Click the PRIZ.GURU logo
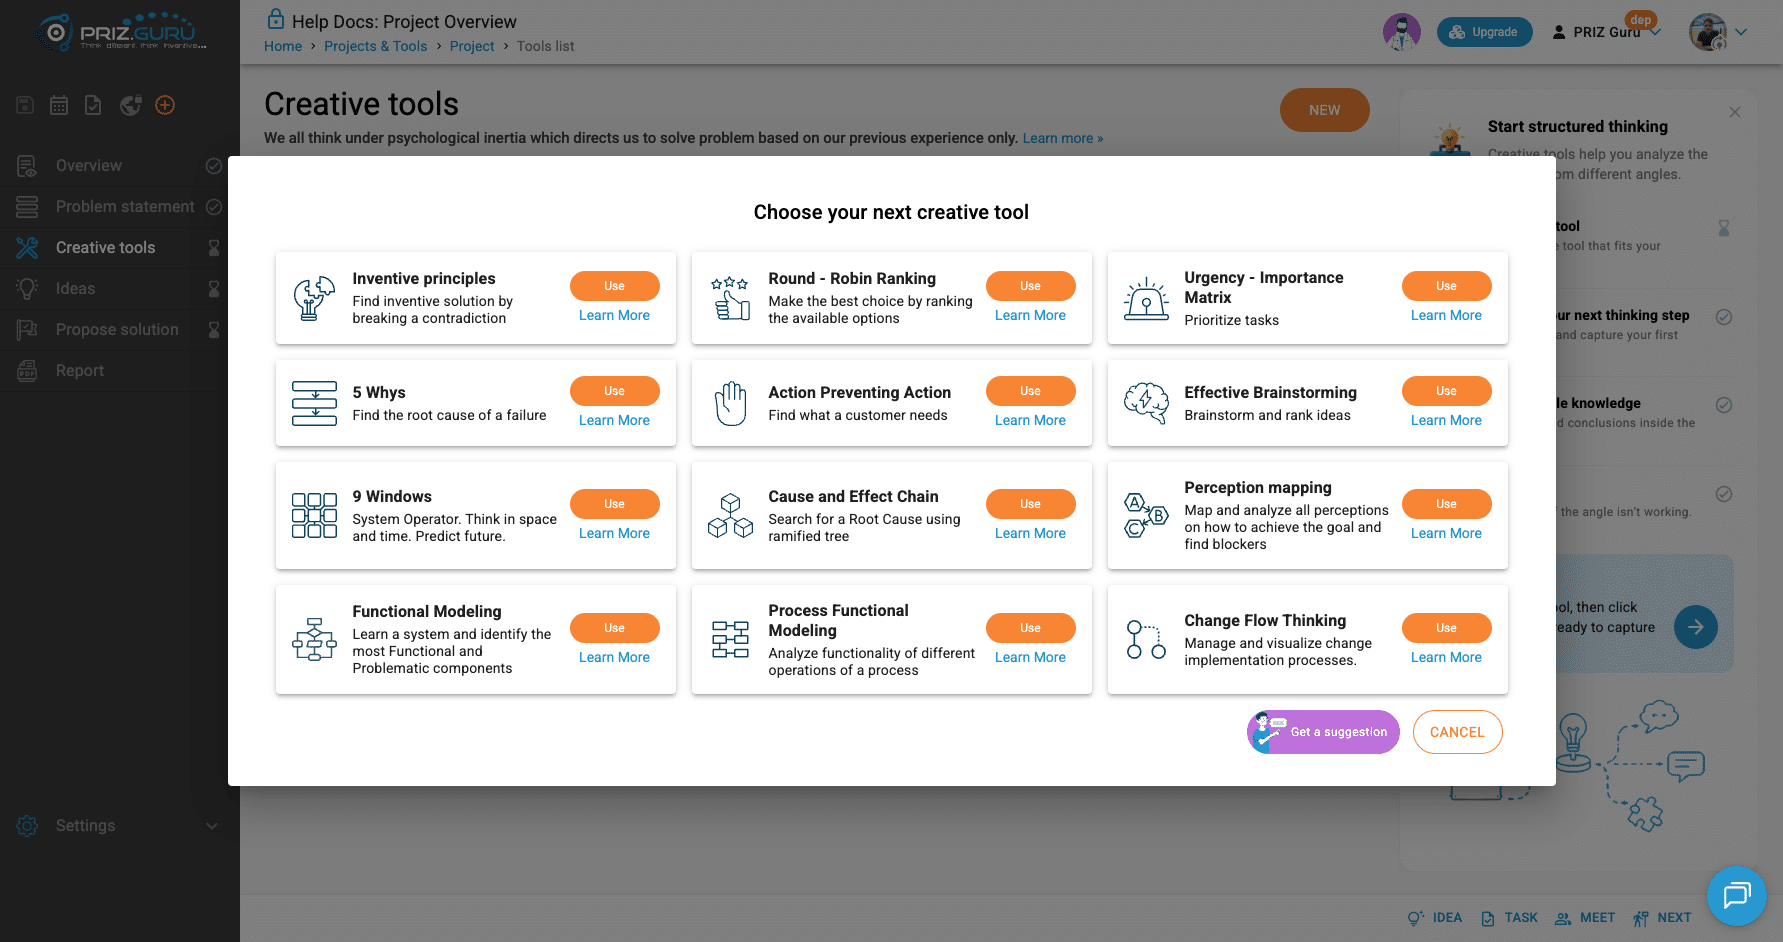The image size is (1783, 942). click(x=120, y=32)
